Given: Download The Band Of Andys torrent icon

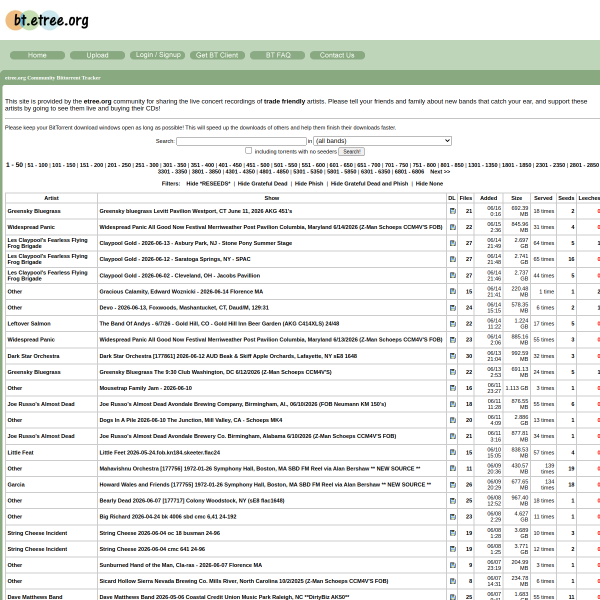Looking at the screenshot, I should click(x=453, y=324).
